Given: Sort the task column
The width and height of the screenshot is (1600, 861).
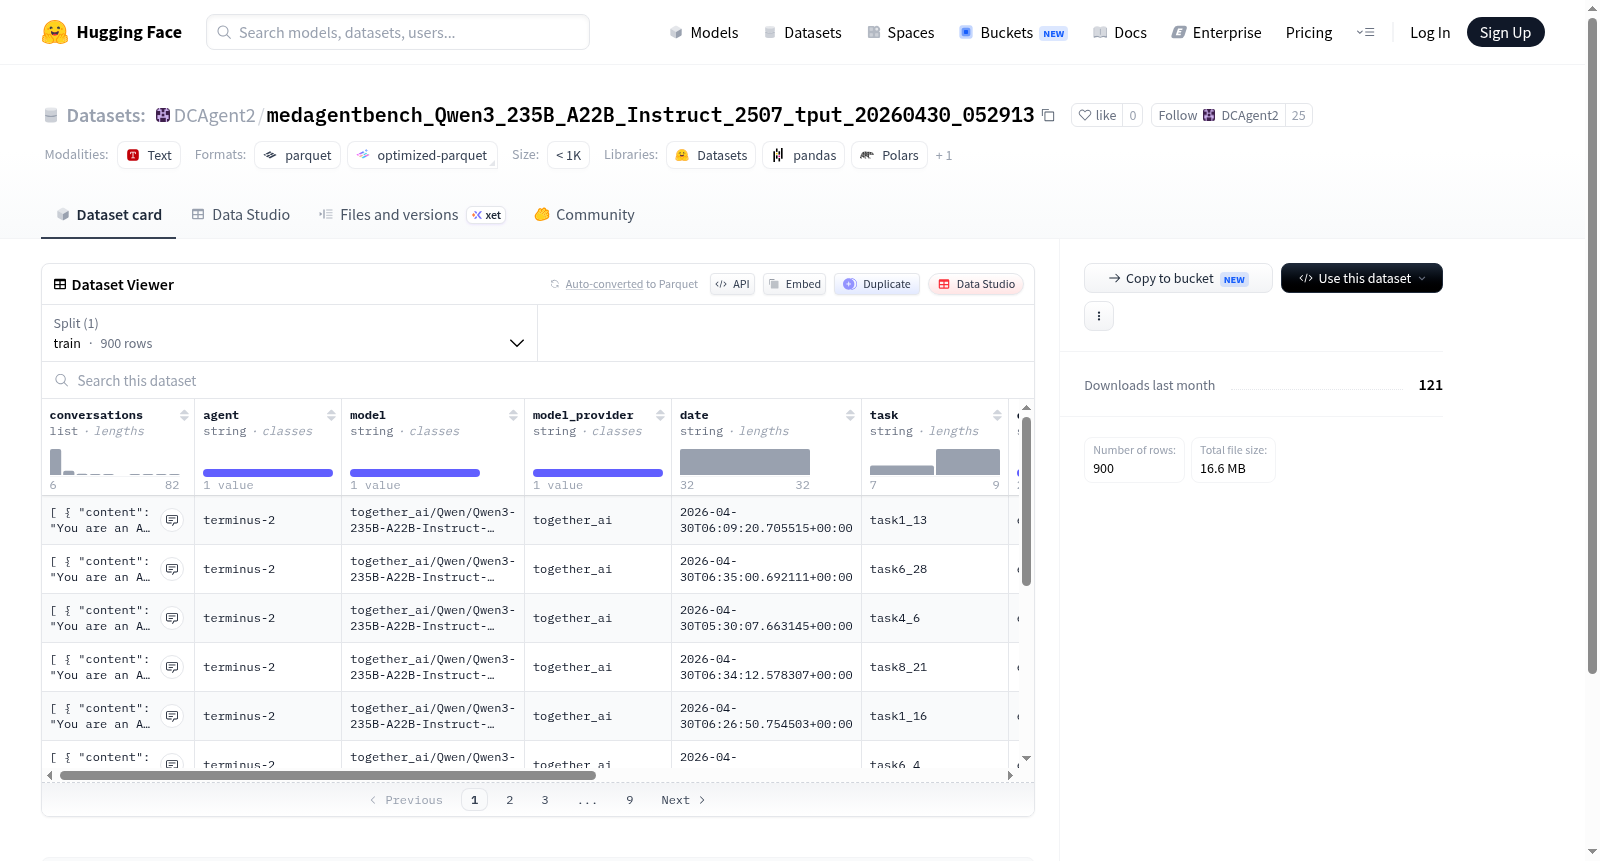Looking at the screenshot, I should click(x=997, y=415).
